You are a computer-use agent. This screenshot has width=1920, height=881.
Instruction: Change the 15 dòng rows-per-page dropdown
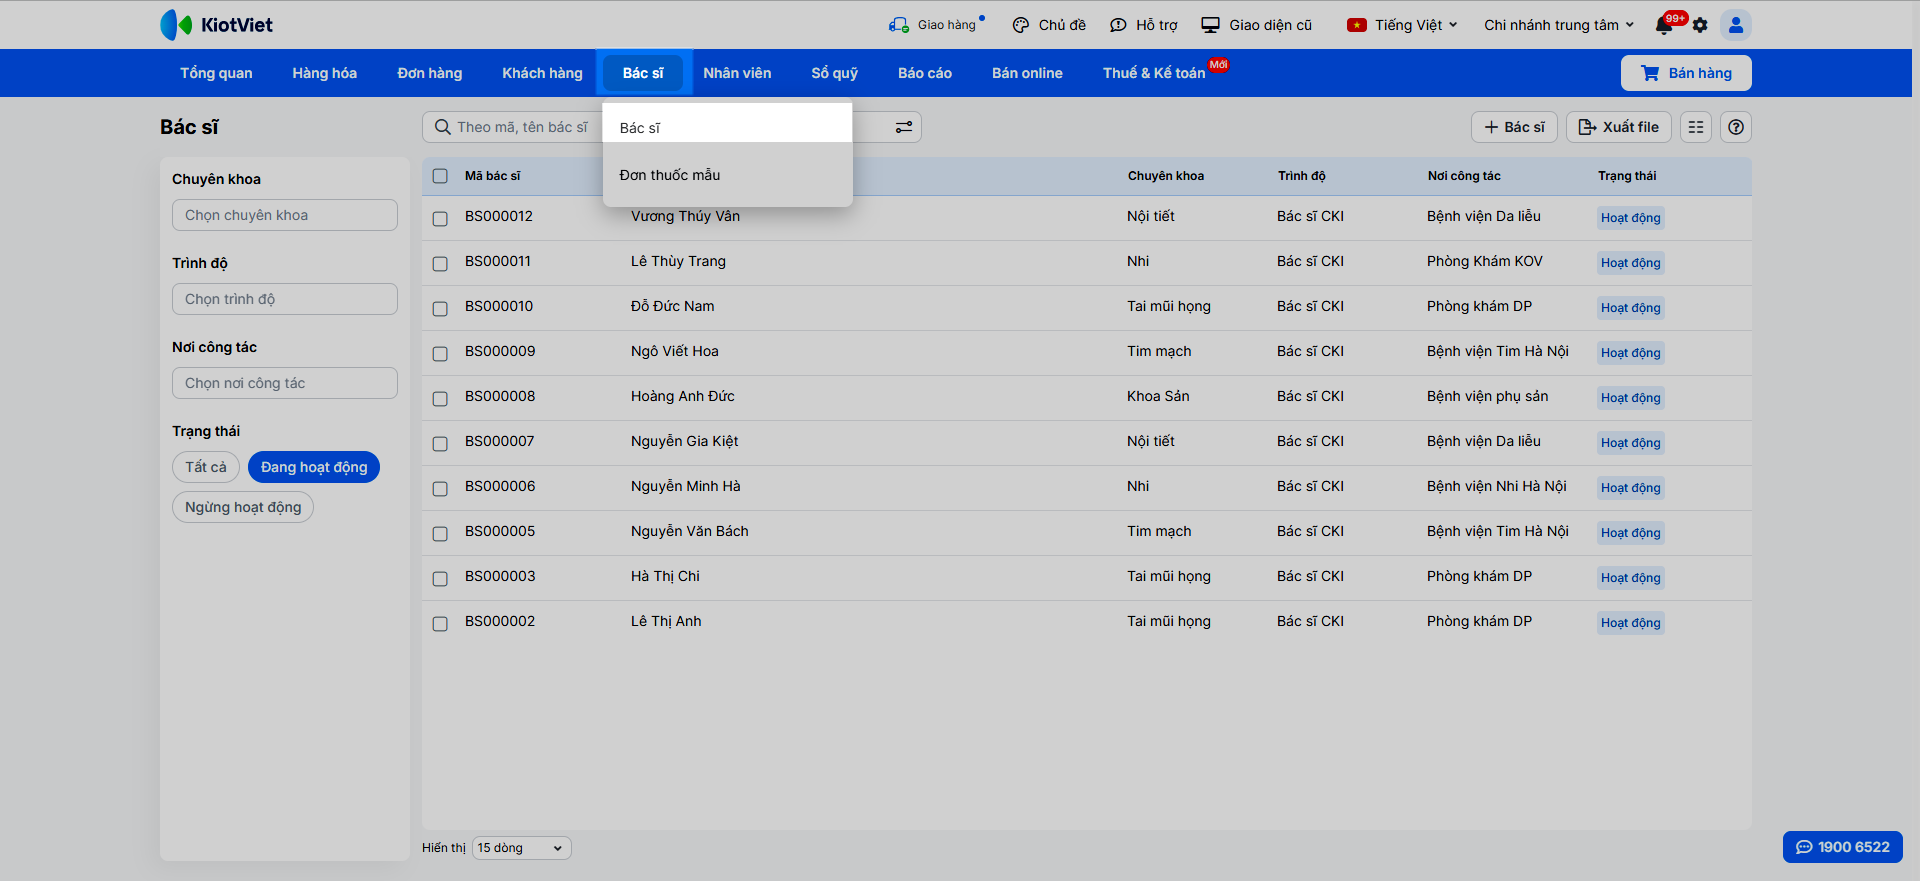[x=522, y=848]
